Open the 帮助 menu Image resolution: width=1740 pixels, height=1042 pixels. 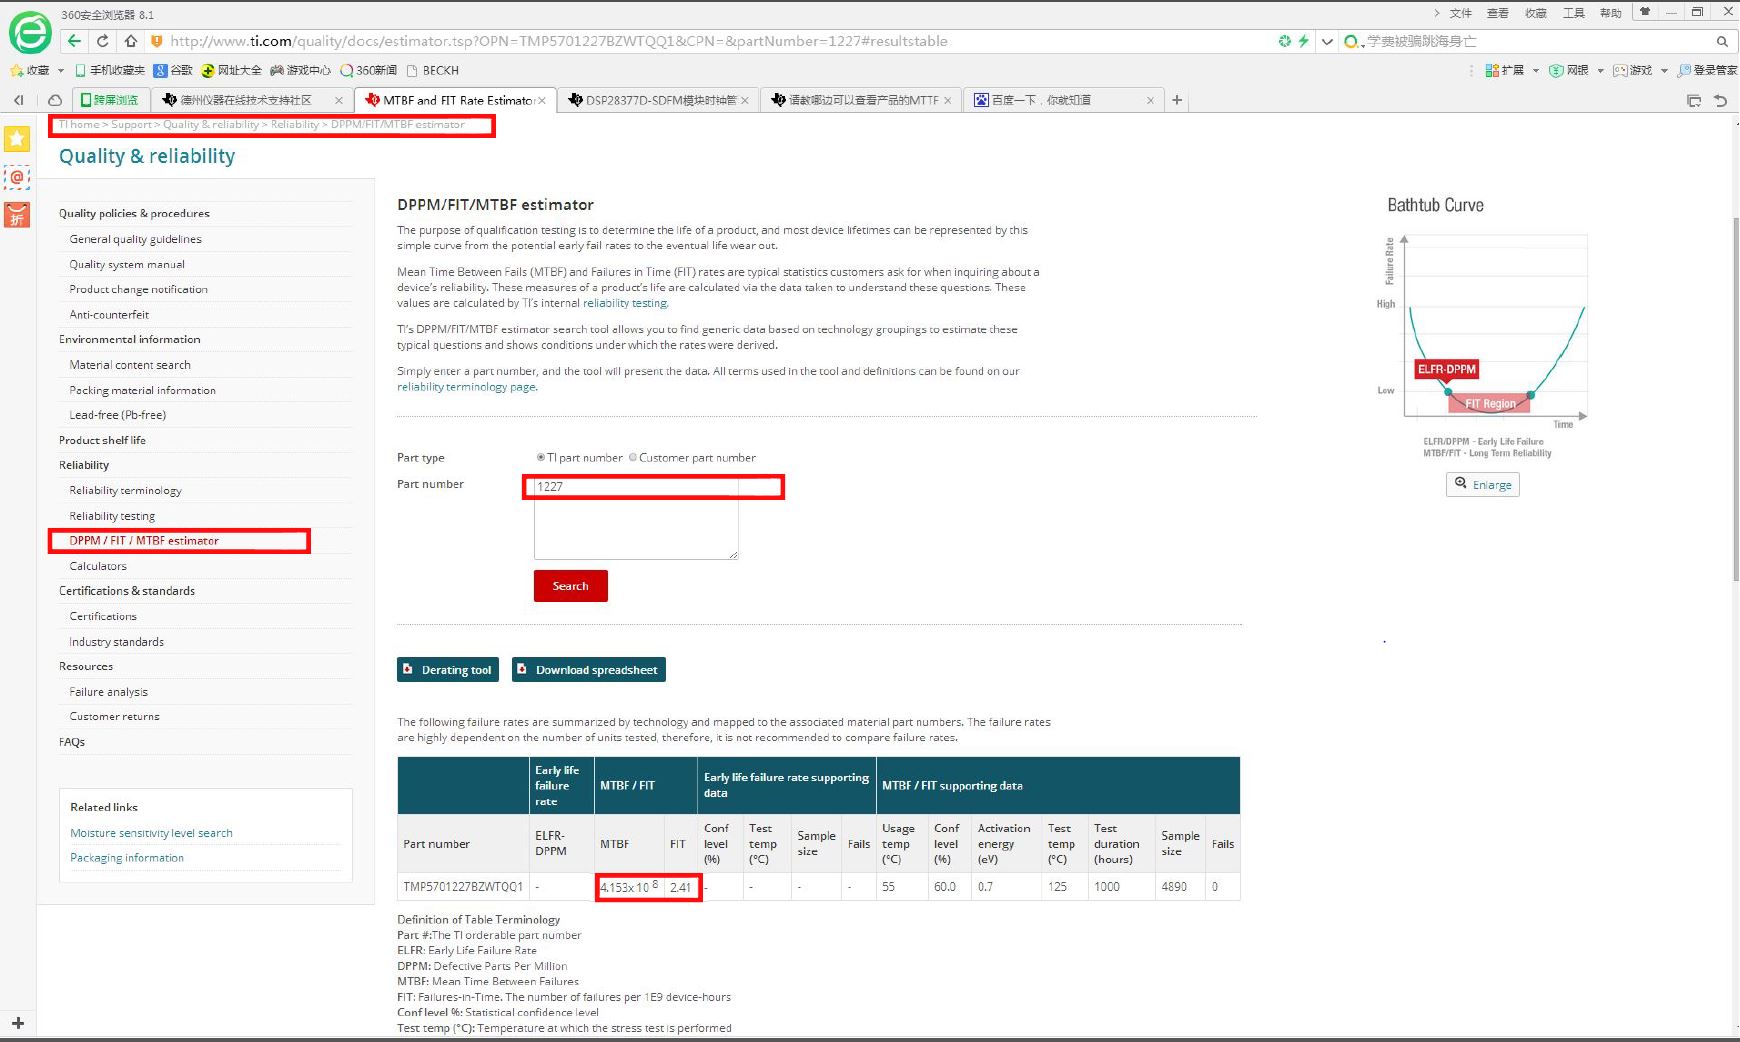1611,13
